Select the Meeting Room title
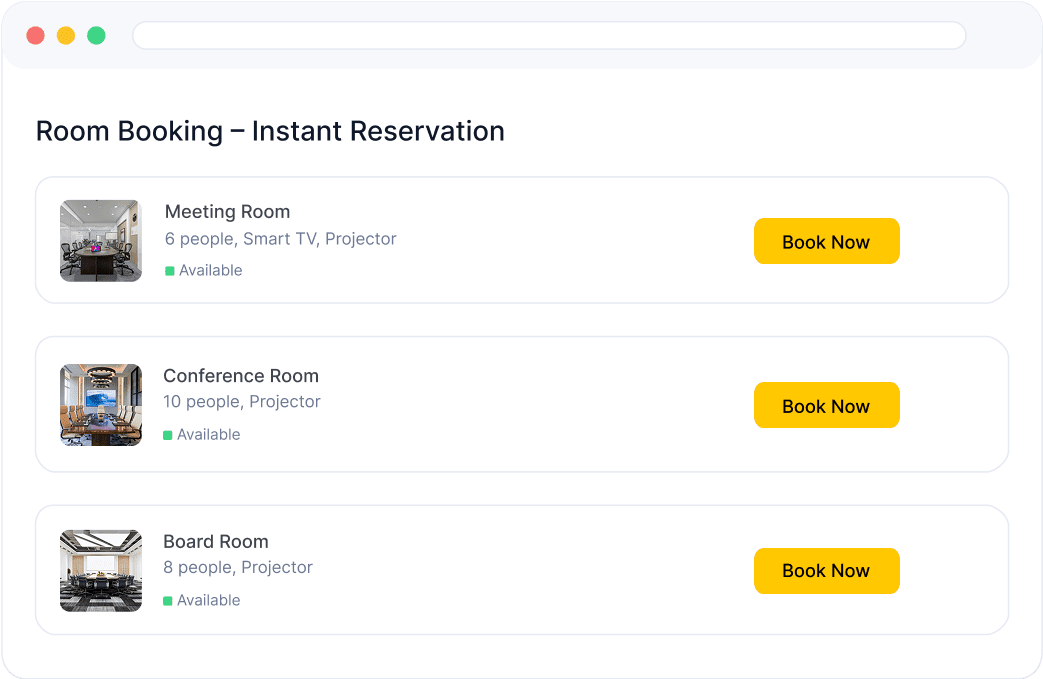This screenshot has width=1043, height=679. tap(227, 211)
